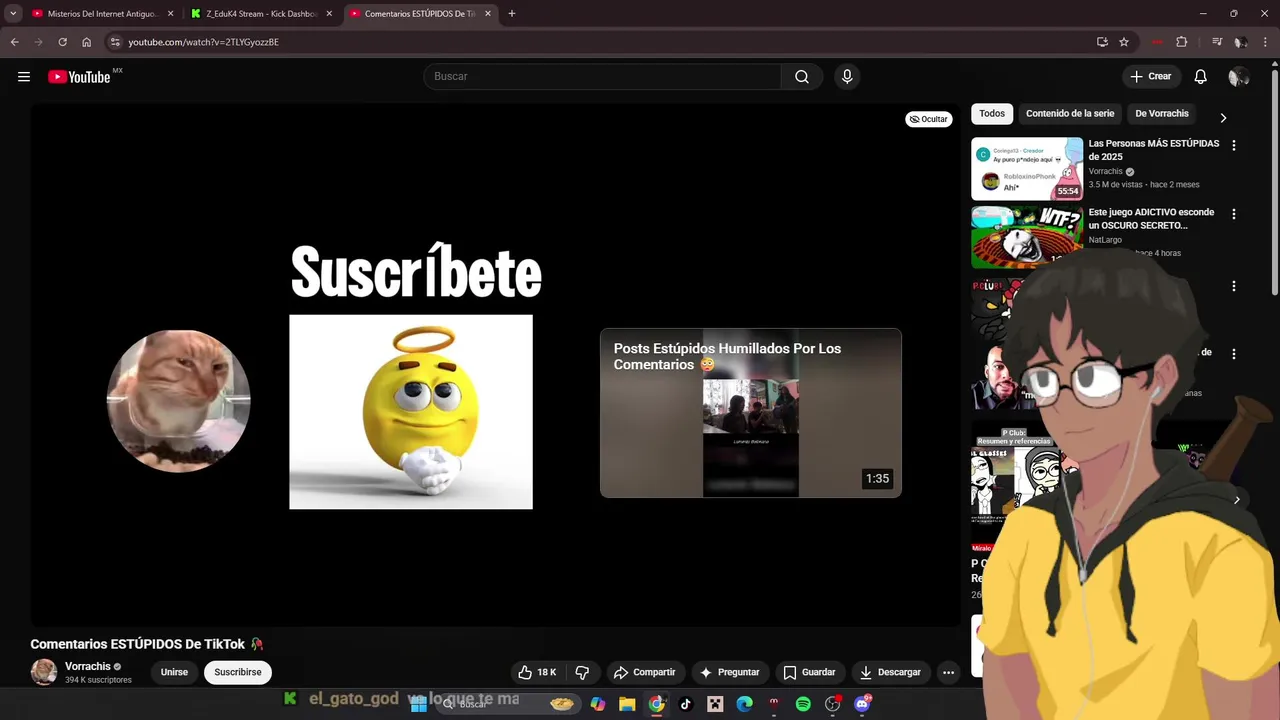Screen dimensions: 1280x720
Task: Open the notifications bell
Action: (x=1201, y=77)
